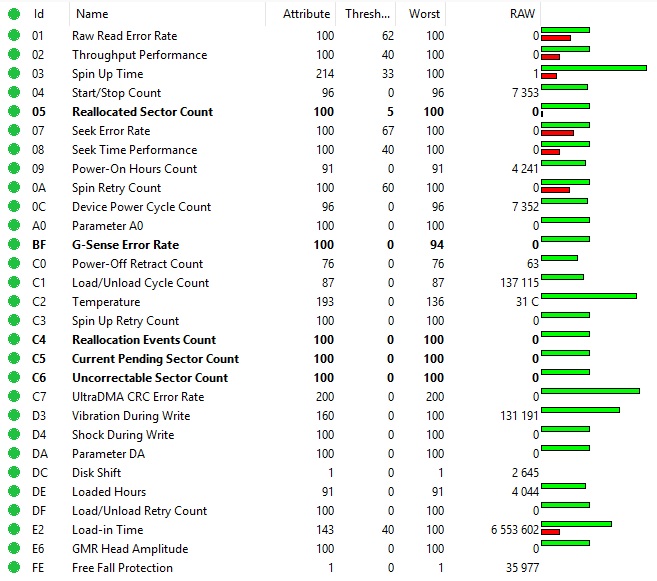
Task: Sort by the Name column header
Action: 92,14
